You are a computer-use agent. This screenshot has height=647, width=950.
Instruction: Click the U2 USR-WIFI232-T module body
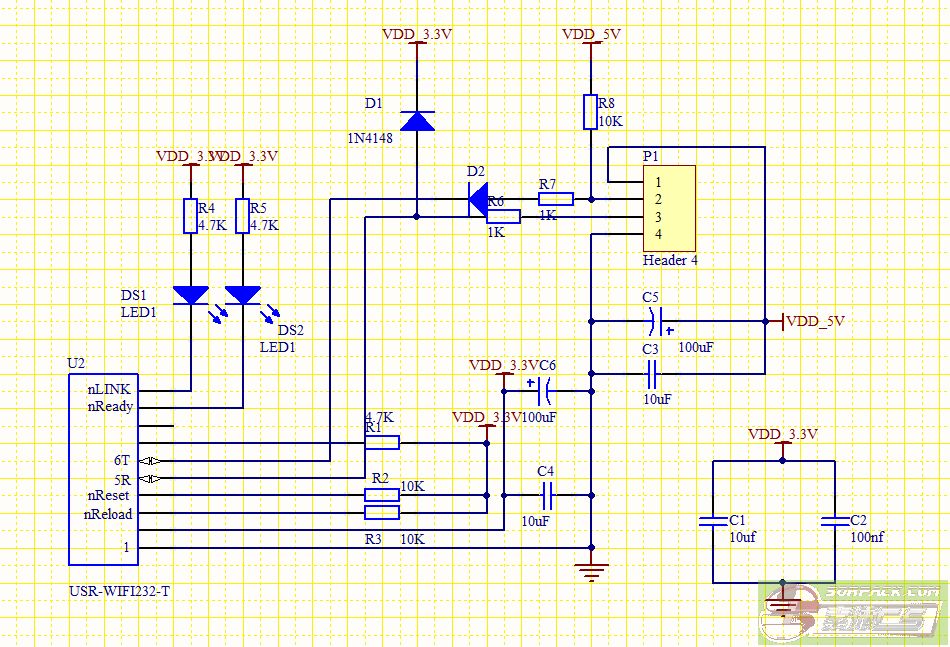tap(100, 470)
